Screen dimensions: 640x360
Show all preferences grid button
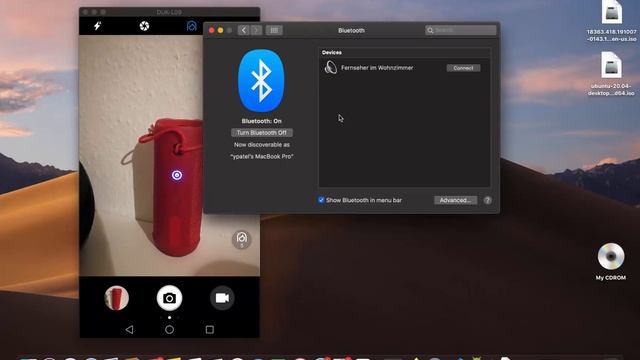click(x=274, y=30)
